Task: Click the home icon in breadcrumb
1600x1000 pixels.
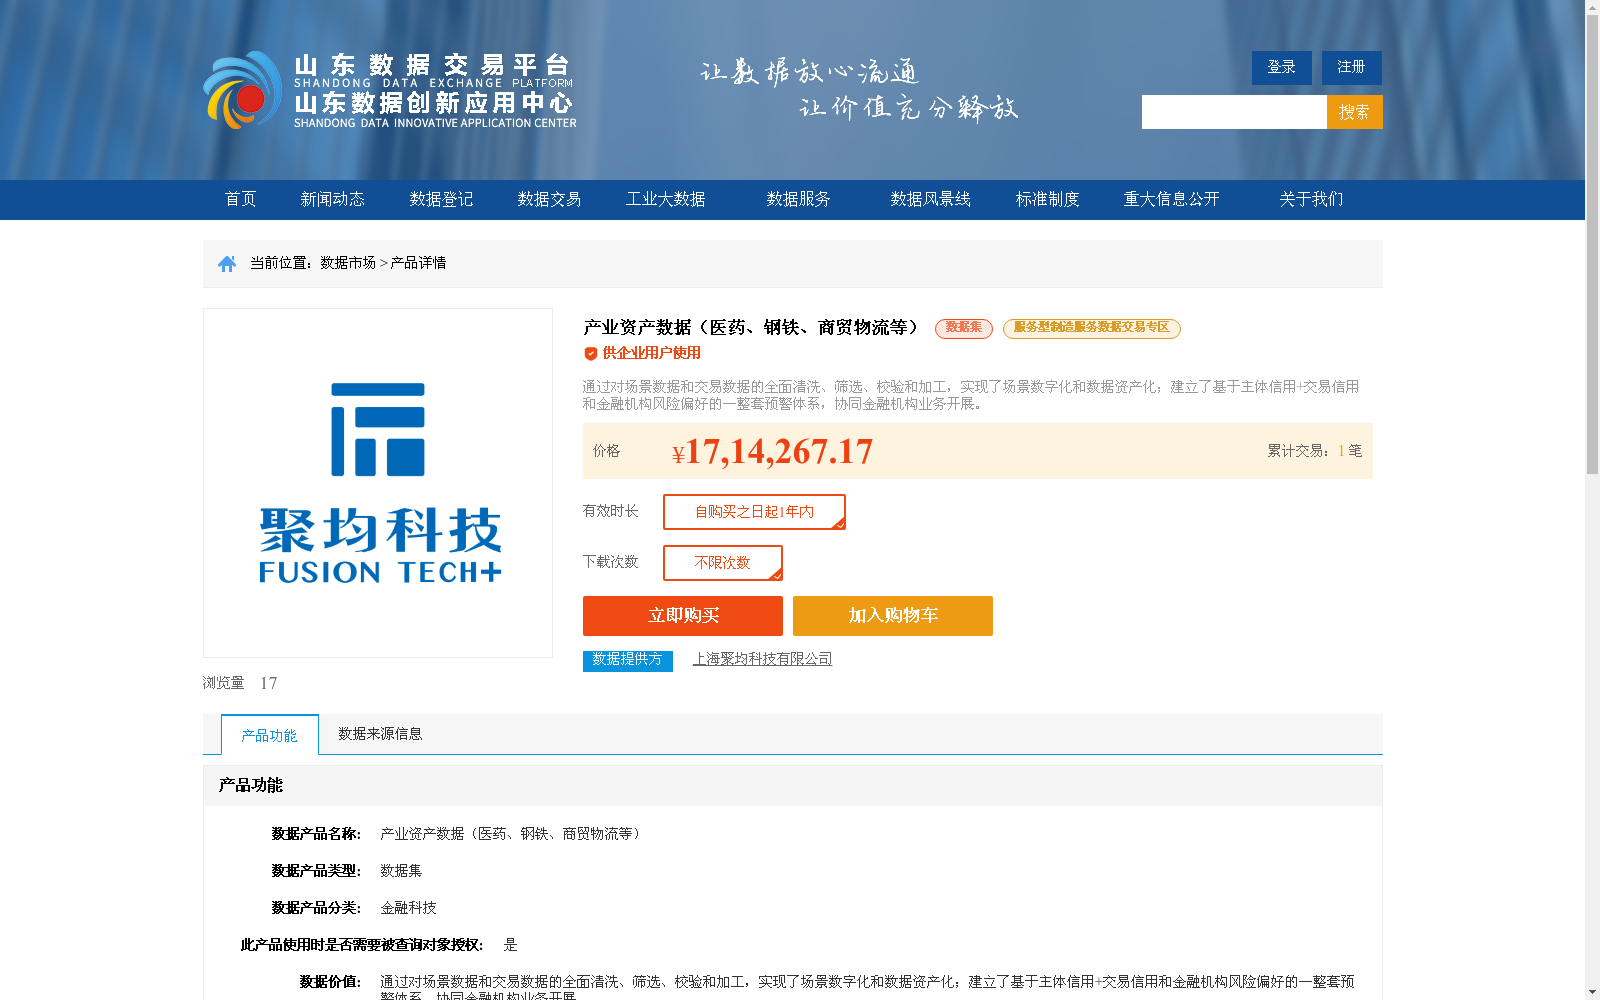Action: (227, 263)
